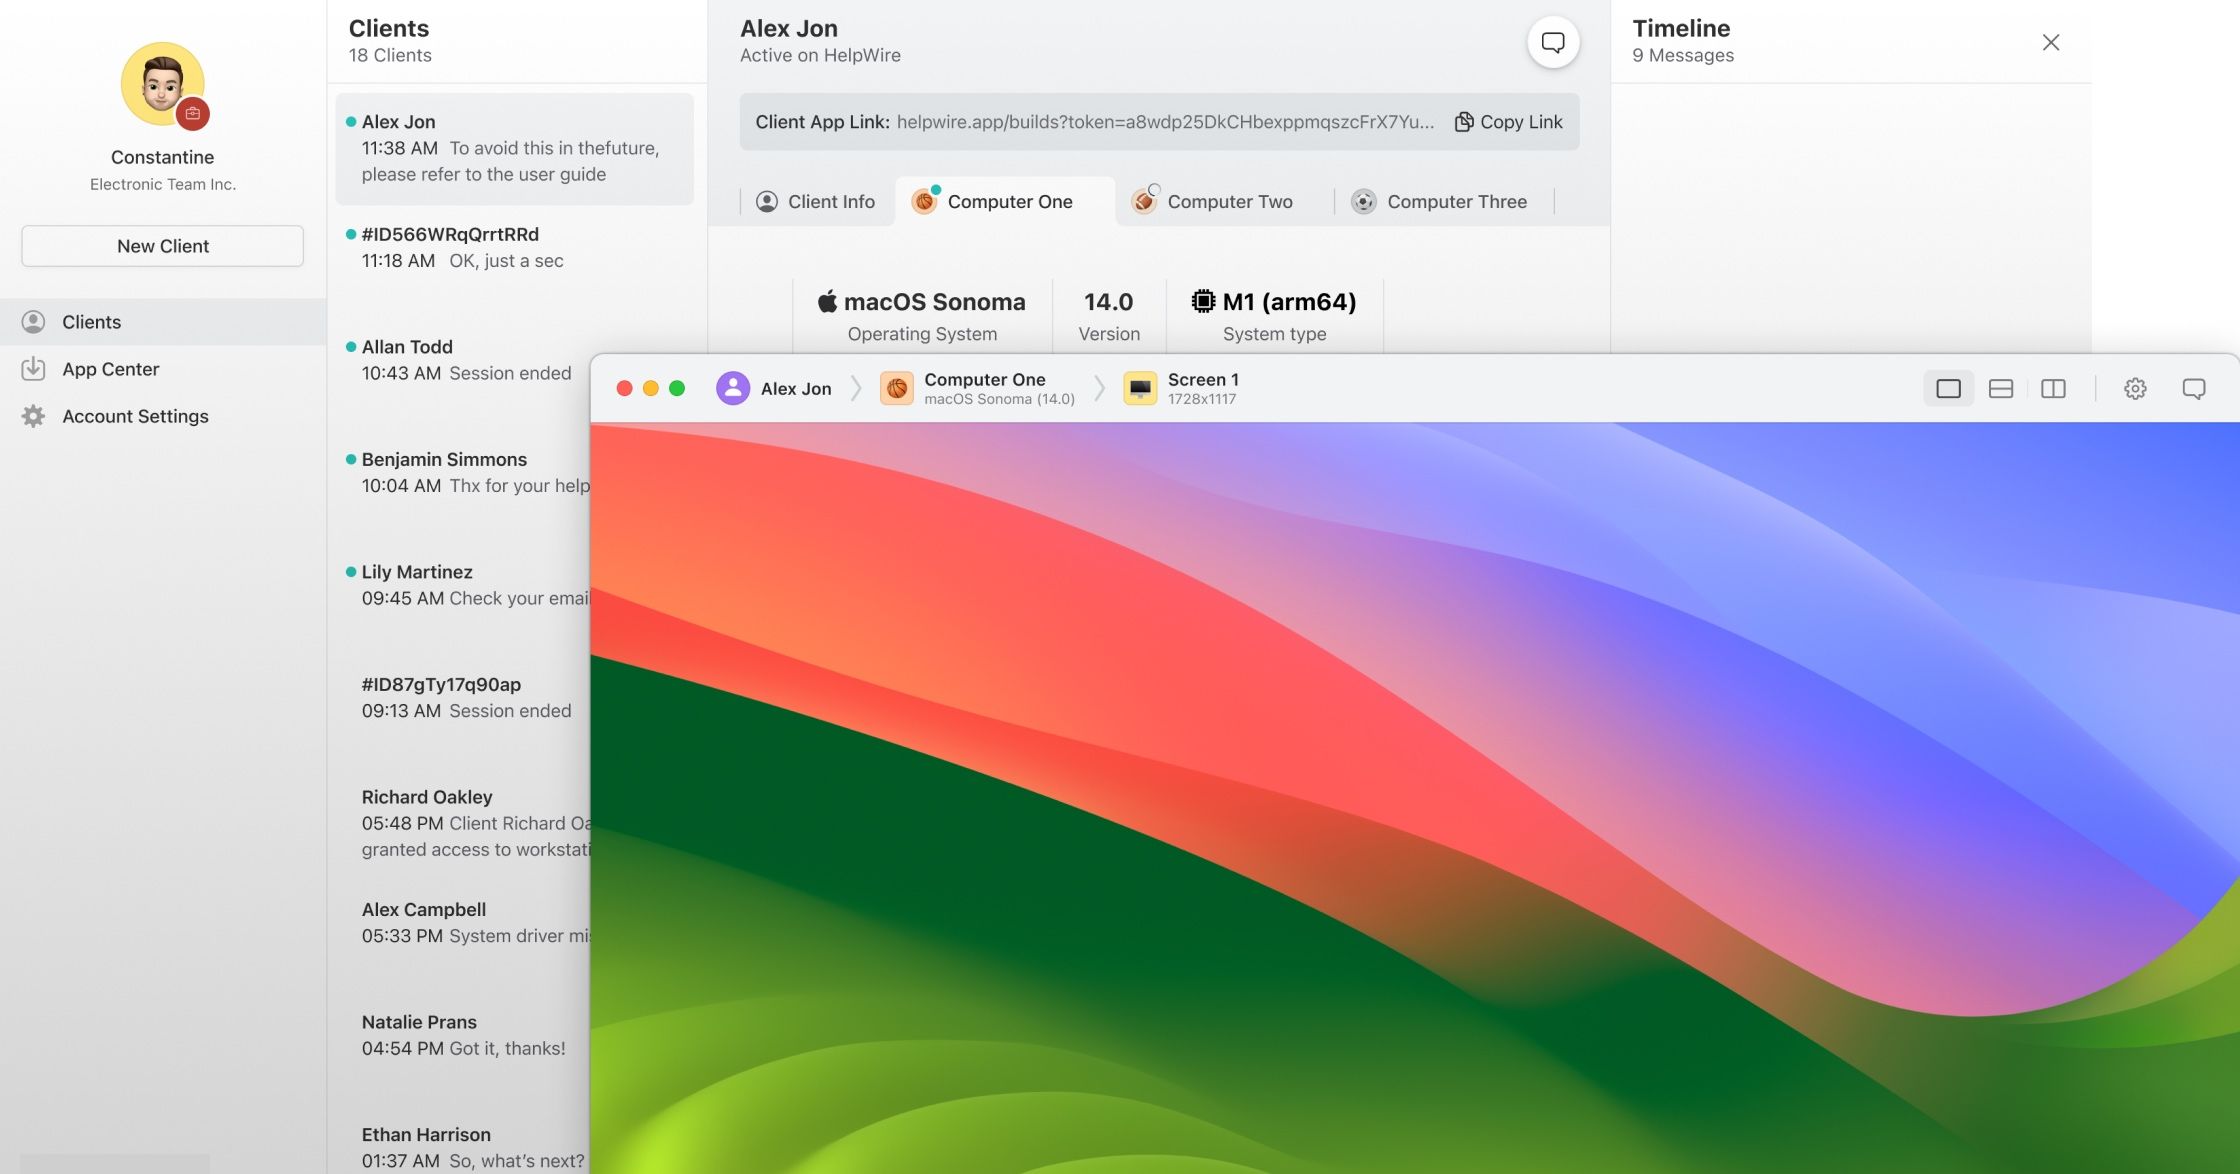Open chat icon in remote session toolbar
2240x1174 pixels.
click(x=2193, y=389)
